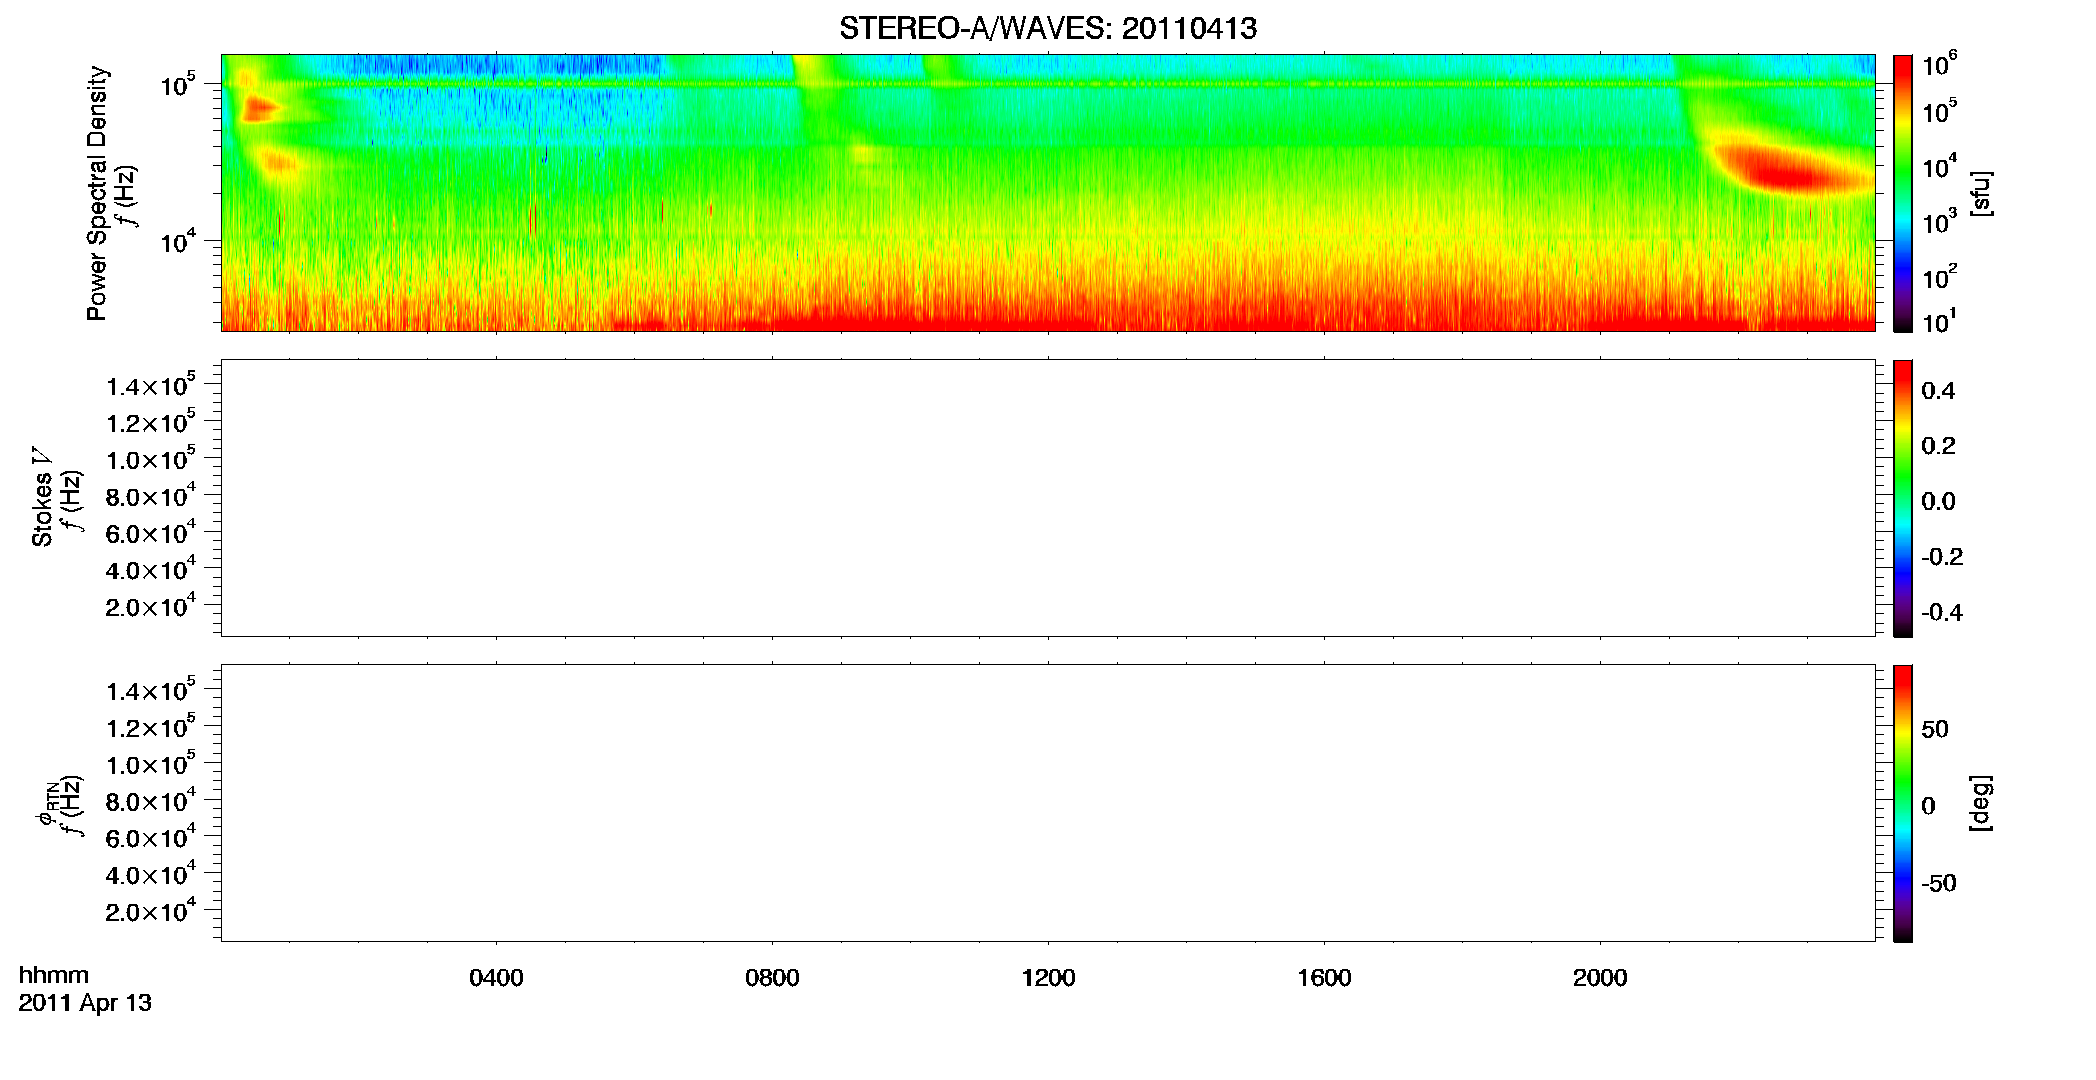Click the 1.0×10^5 label in Stokes V panel
Image resolution: width=2096 pixels, height=1080 pixels.
click(150, 459)
